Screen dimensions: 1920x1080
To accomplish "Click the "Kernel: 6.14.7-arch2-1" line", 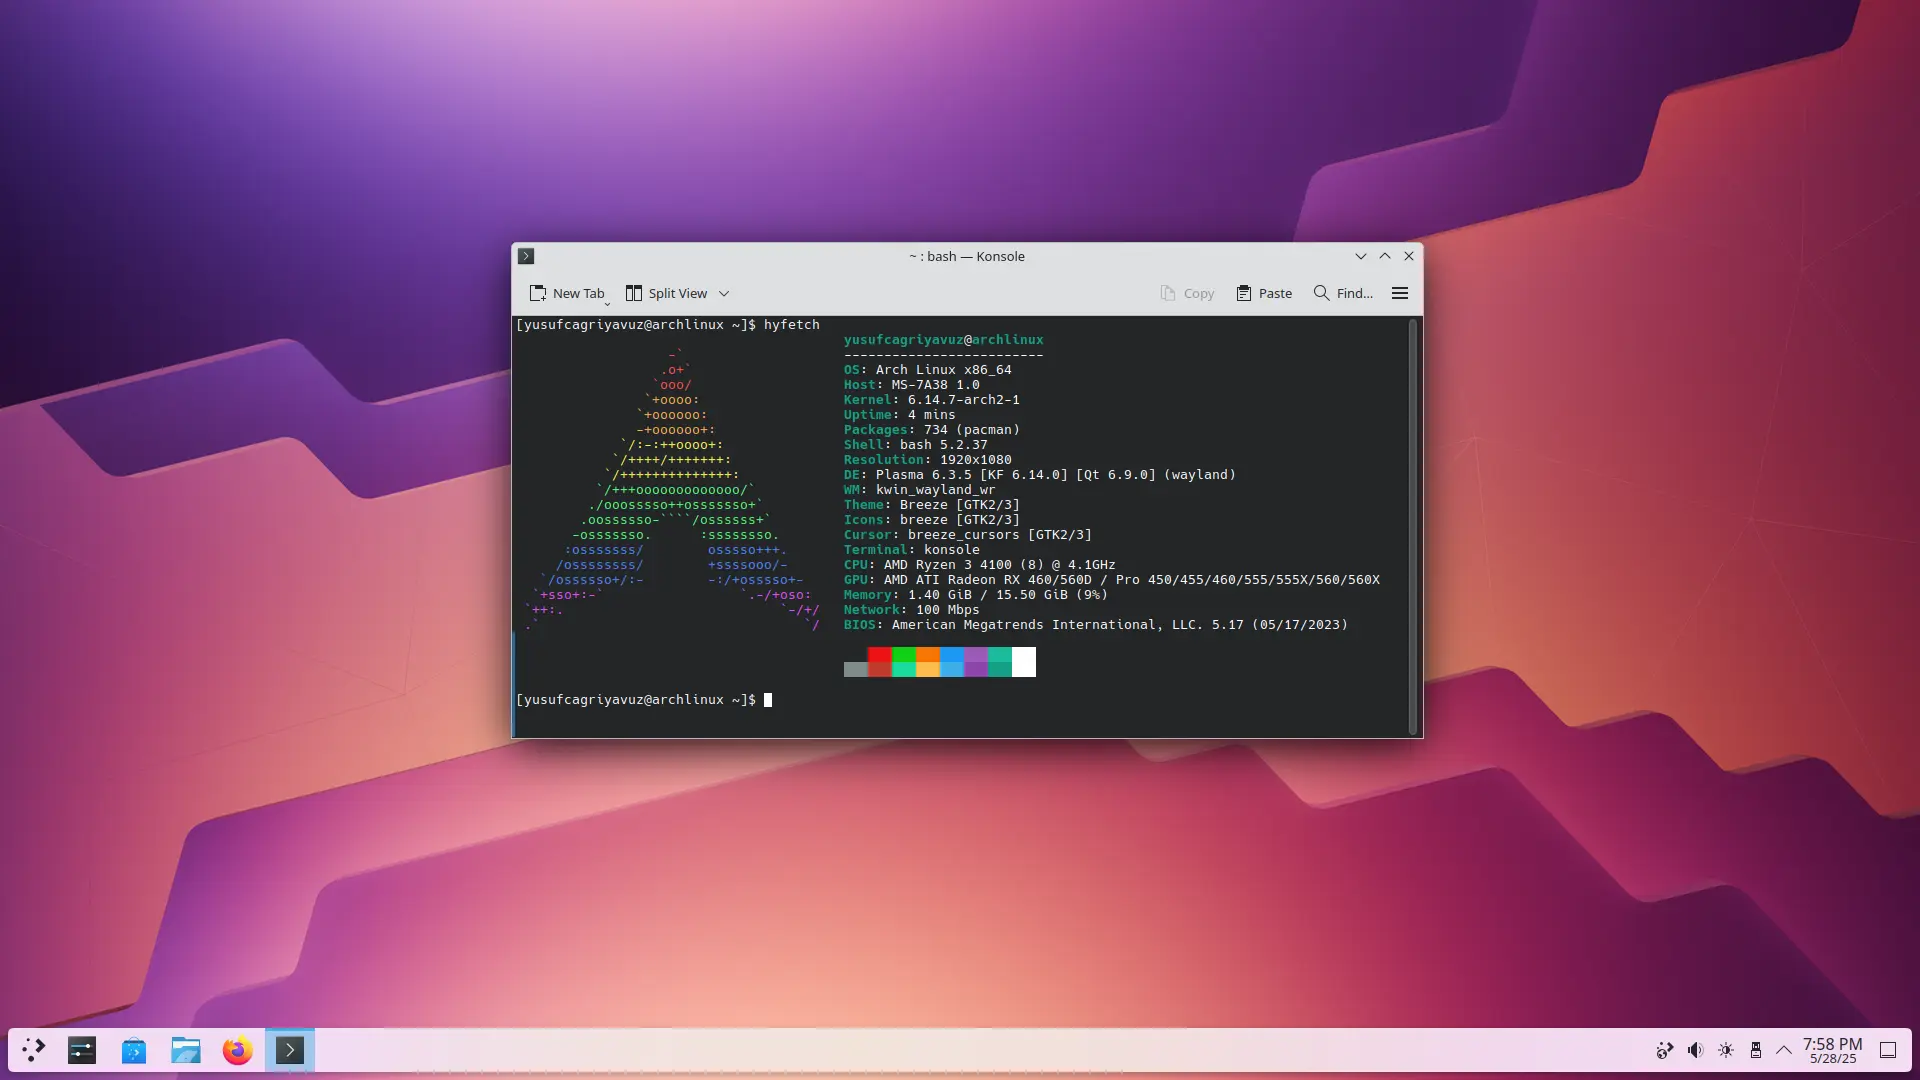I will coord(932,400).
